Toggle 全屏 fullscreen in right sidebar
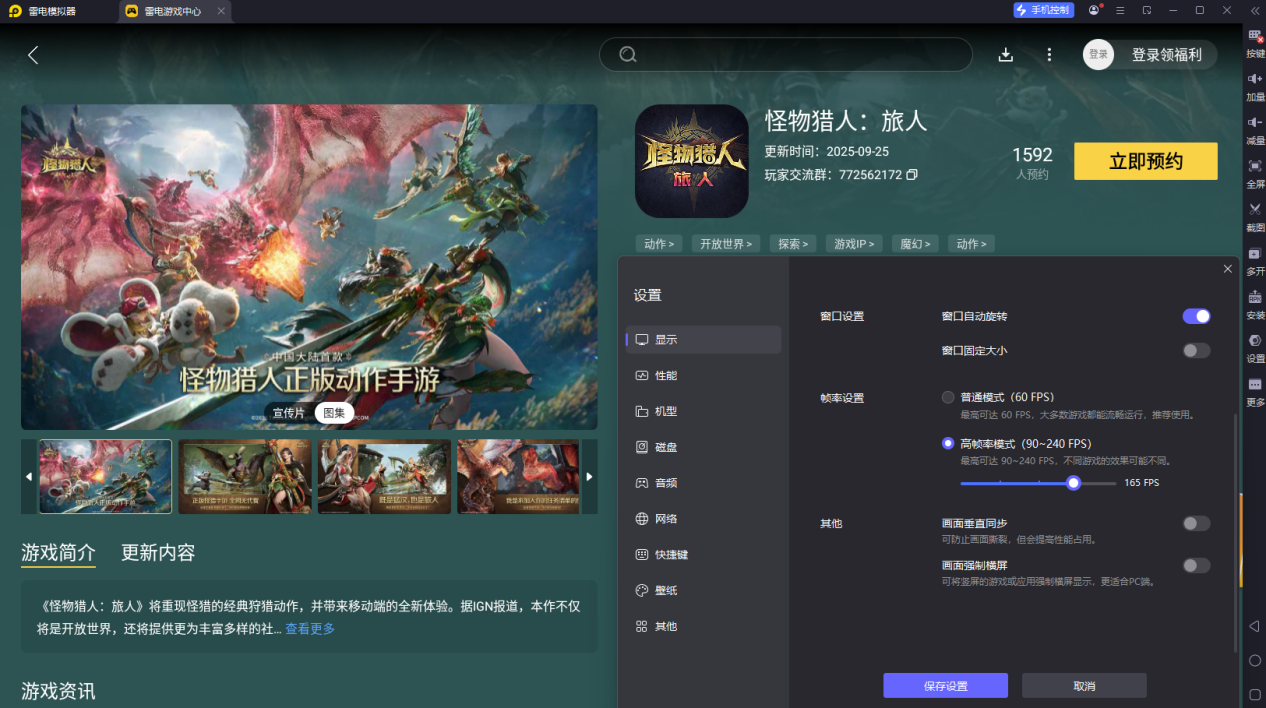This screenshot has width=1266, height=708. [x=1255, y=174]
